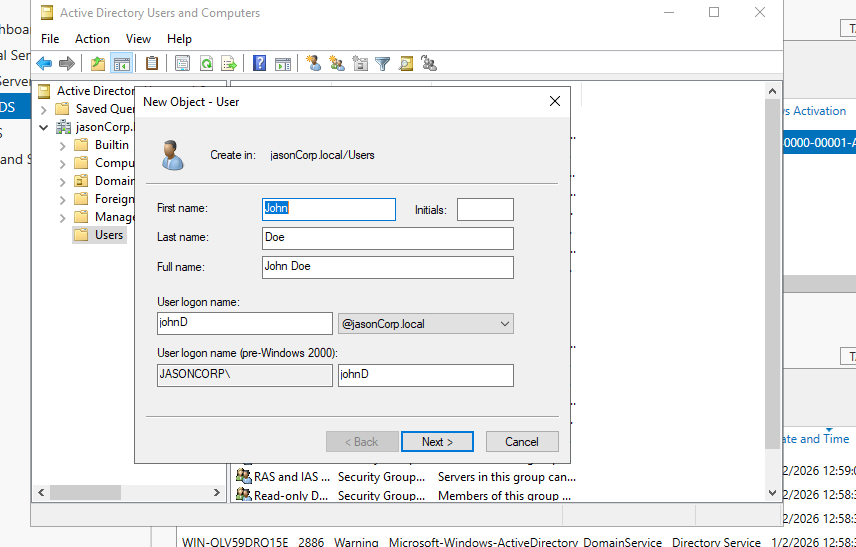The height and width of the screenshot is (547, 856).
Task: Click the Export List toolbar icon
Action: pyautogui.click(x=229, y=63)
